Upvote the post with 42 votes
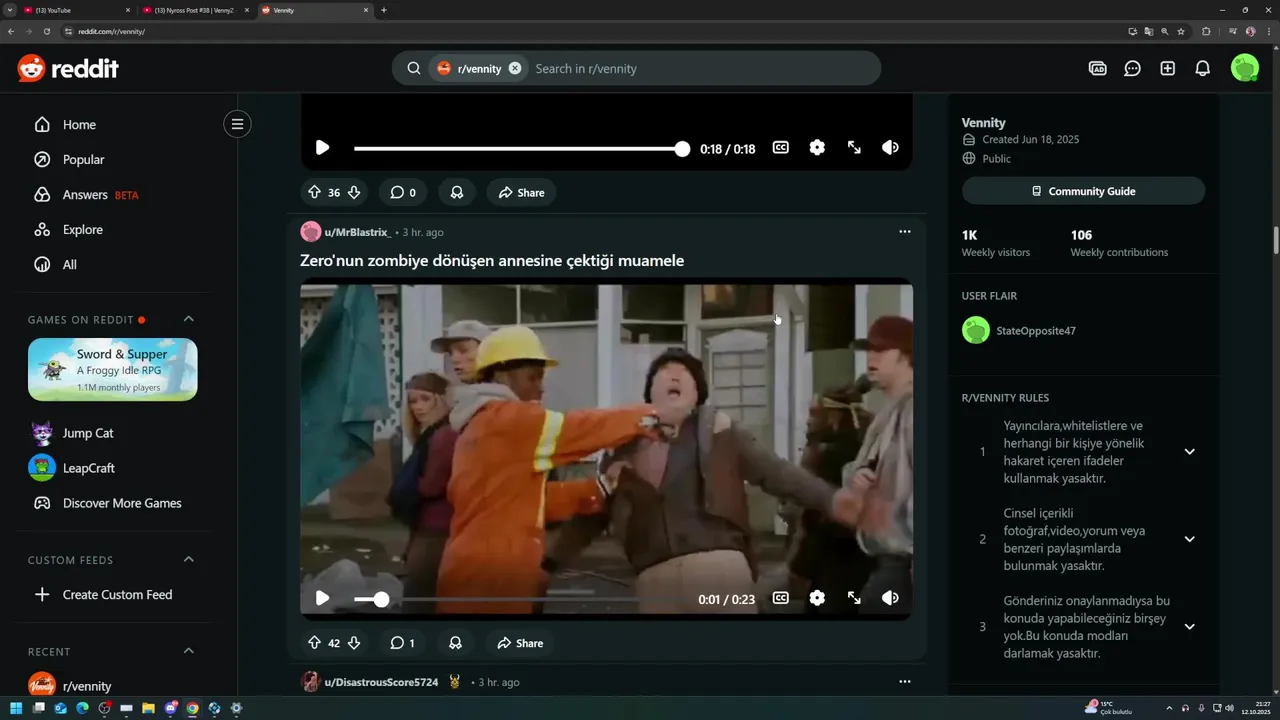This screenshot has height=720, width=1280. 314,643
